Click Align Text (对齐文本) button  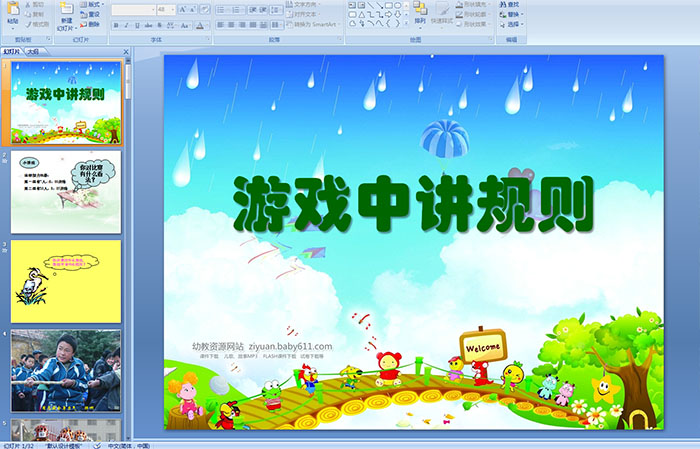[302, 14]
